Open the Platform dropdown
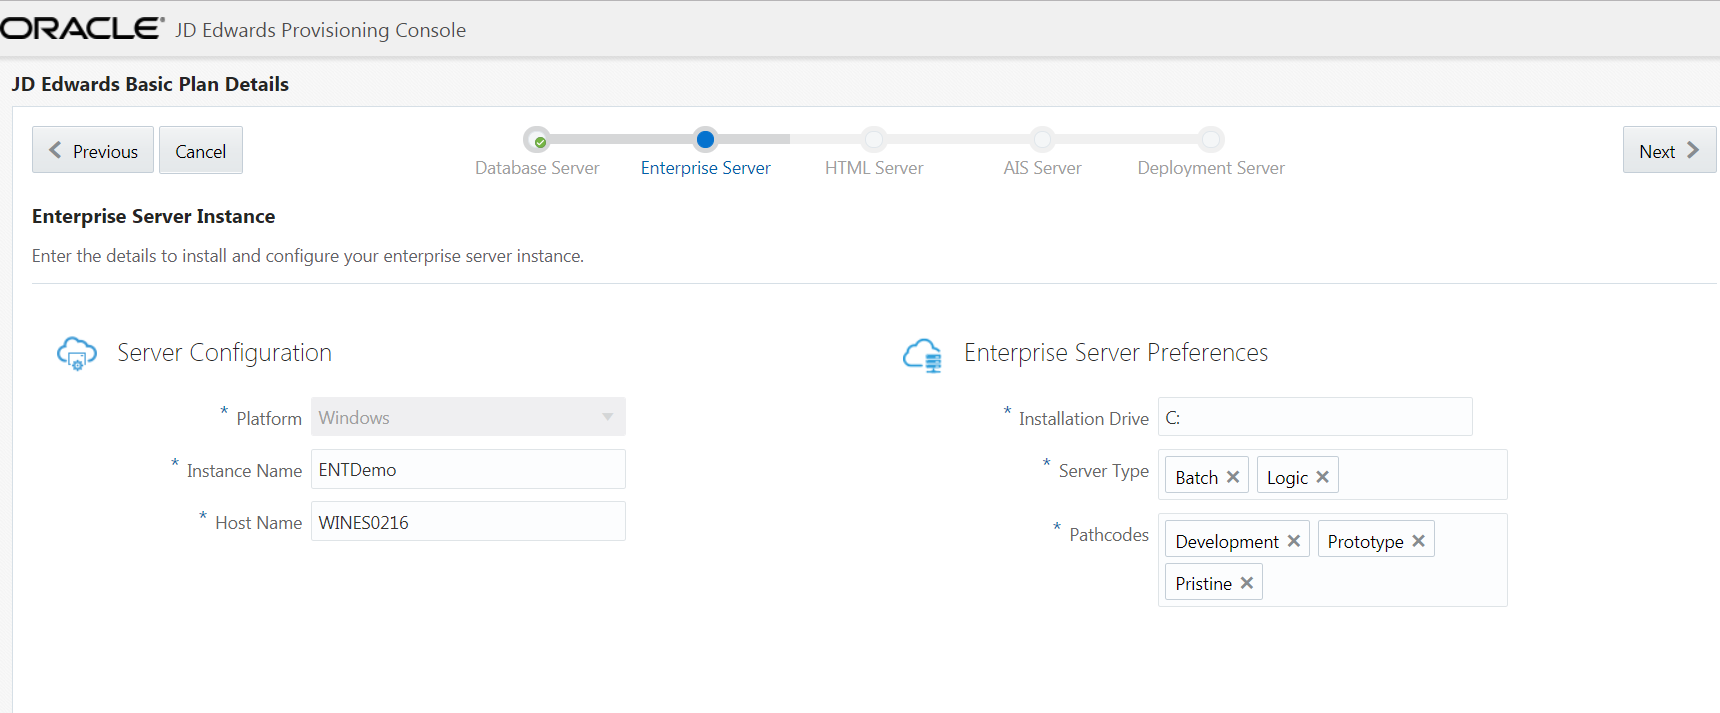The image size is (1720, 713). [x=468, y=417]
